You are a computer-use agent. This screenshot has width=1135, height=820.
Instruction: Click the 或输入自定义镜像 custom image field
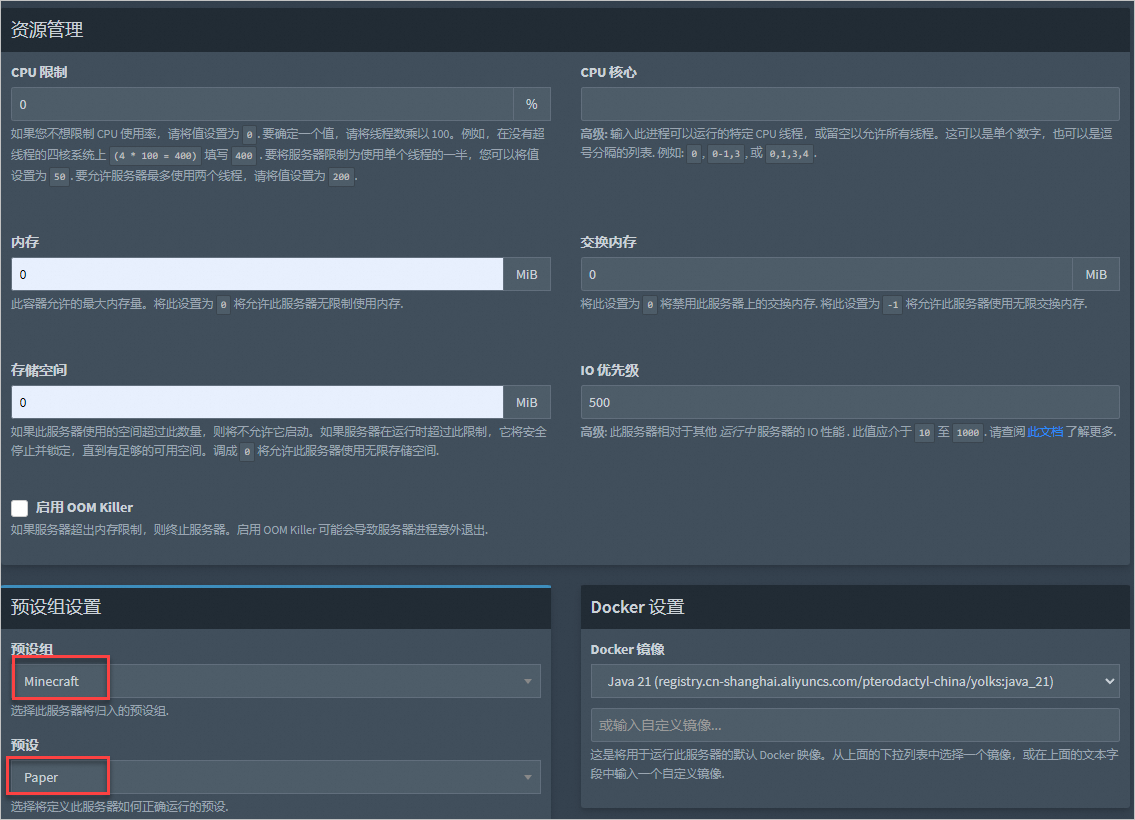tap(855, 725)
